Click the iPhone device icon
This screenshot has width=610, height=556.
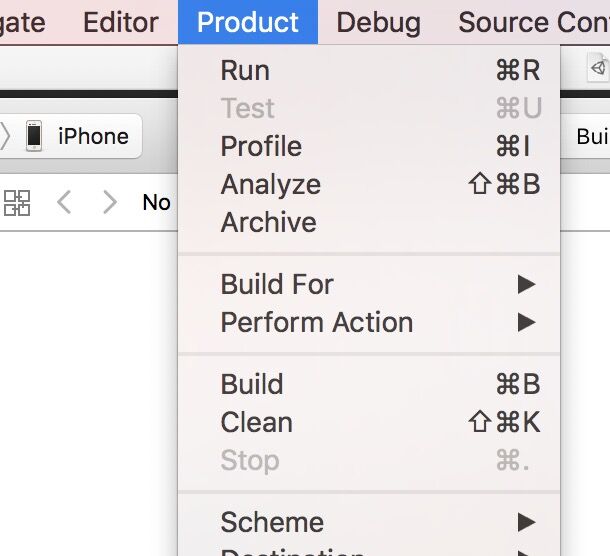[34, 136]
